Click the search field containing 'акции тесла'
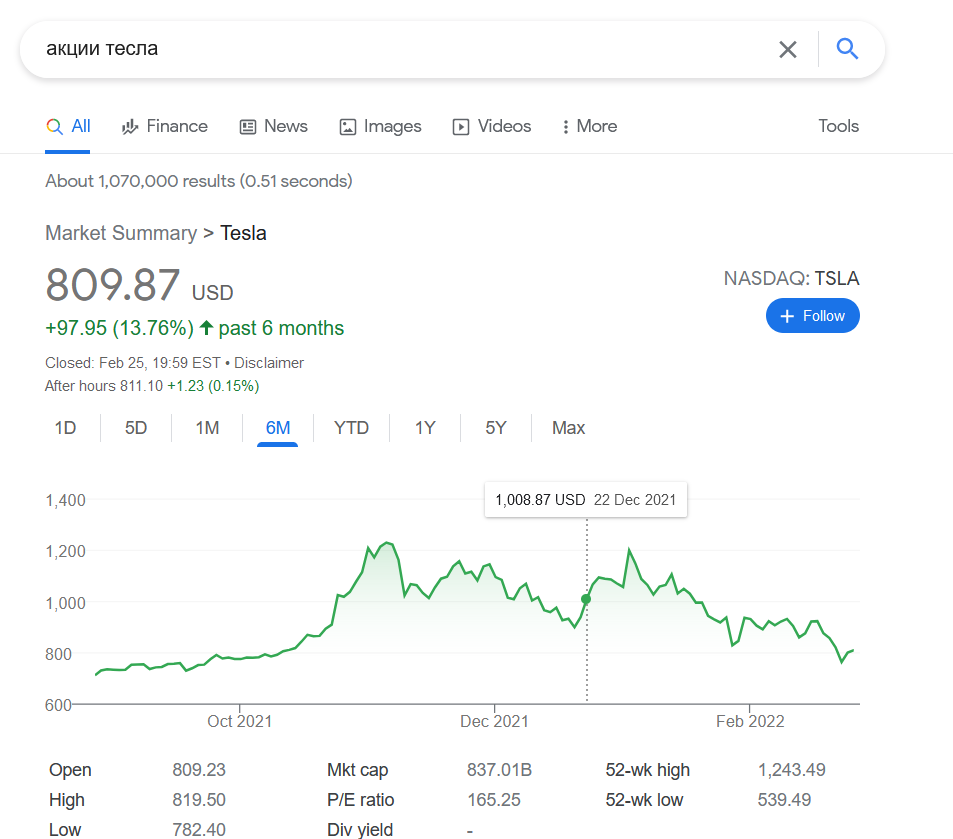 pos(400,49)
